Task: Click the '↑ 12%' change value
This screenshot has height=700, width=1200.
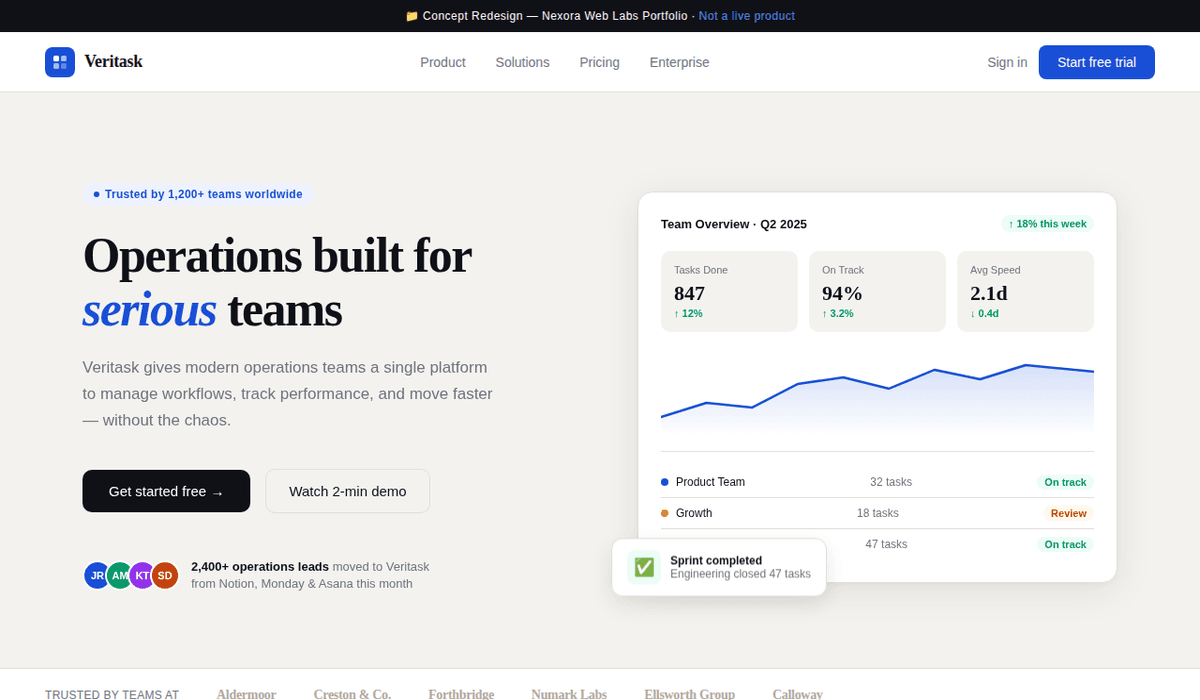Action: [688, 313]
